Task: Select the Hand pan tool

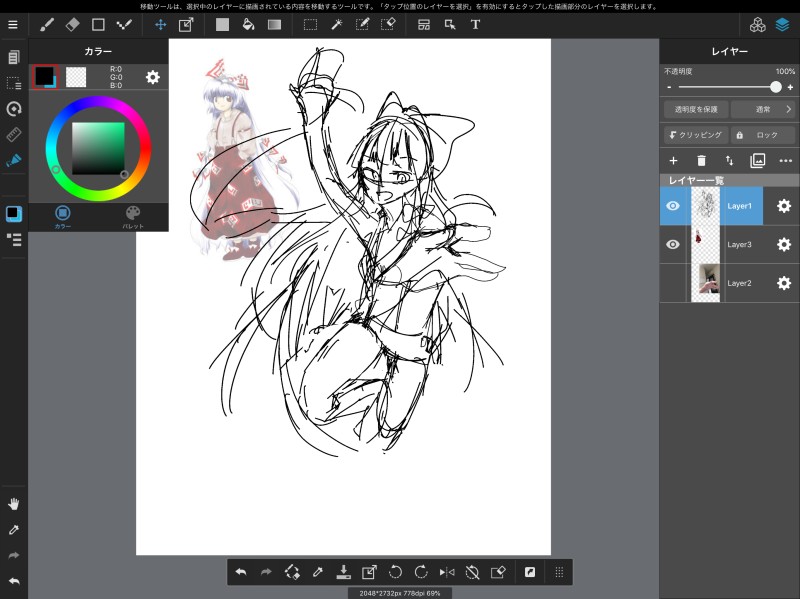Action: [x=14, y=504]
